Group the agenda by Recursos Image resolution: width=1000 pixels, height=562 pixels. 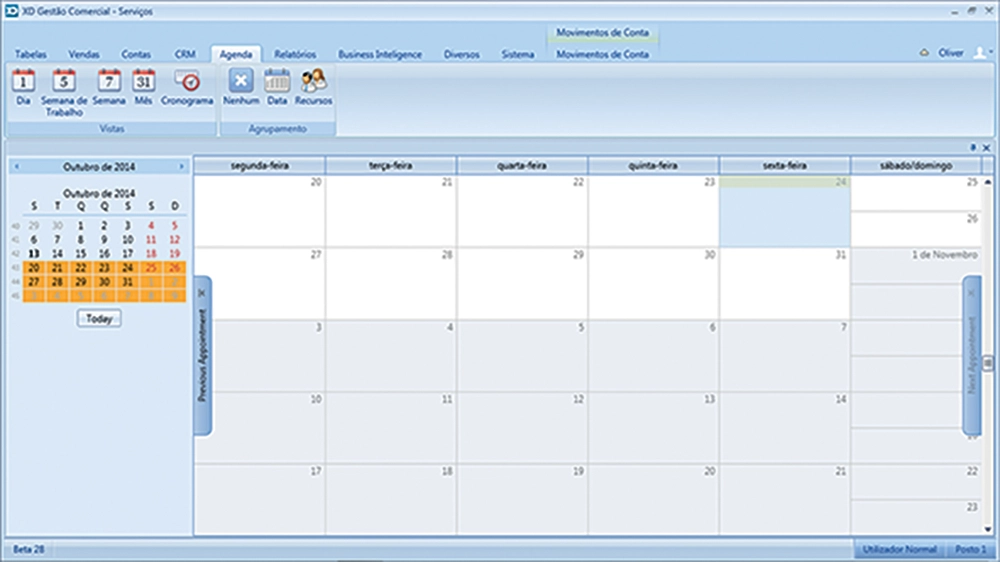pyautogui.click(x=313, y=86)
